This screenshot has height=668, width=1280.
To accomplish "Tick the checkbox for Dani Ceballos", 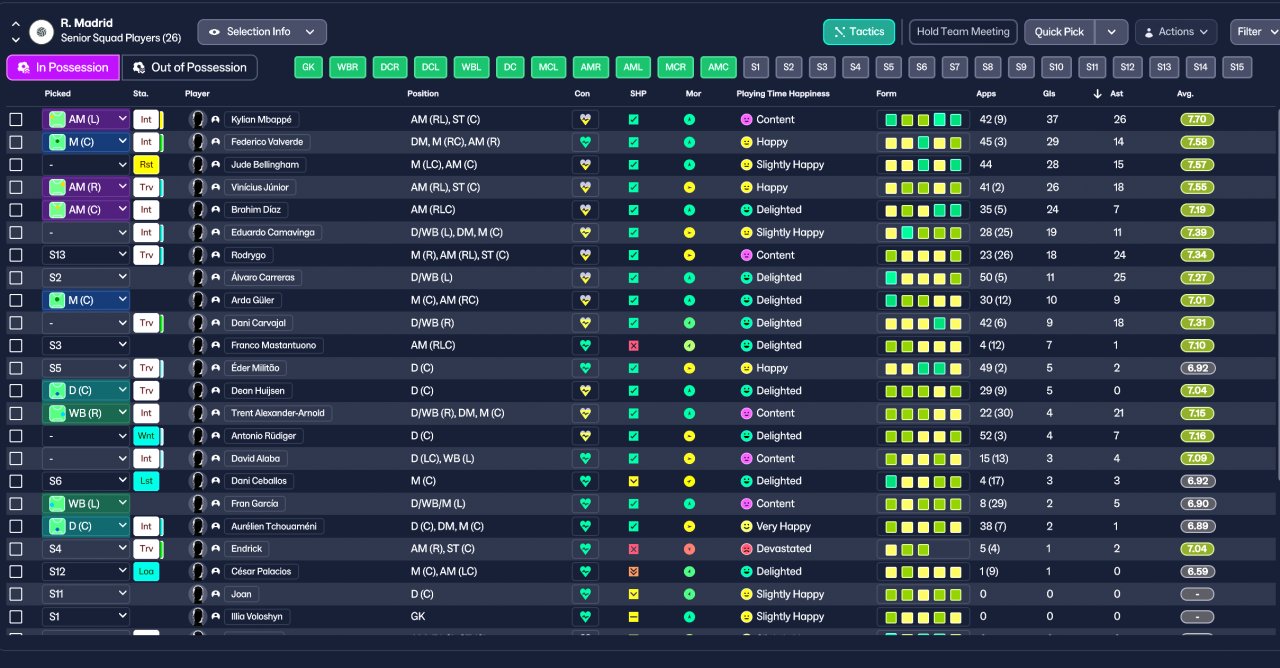I will (16, 481).
